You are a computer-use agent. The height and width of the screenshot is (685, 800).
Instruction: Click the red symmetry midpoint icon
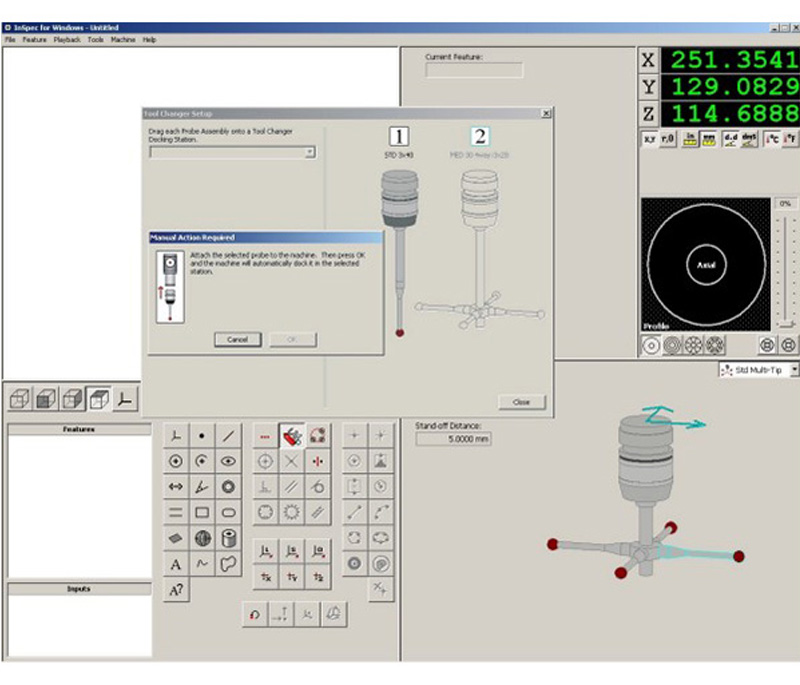click(x=318, y=462)
